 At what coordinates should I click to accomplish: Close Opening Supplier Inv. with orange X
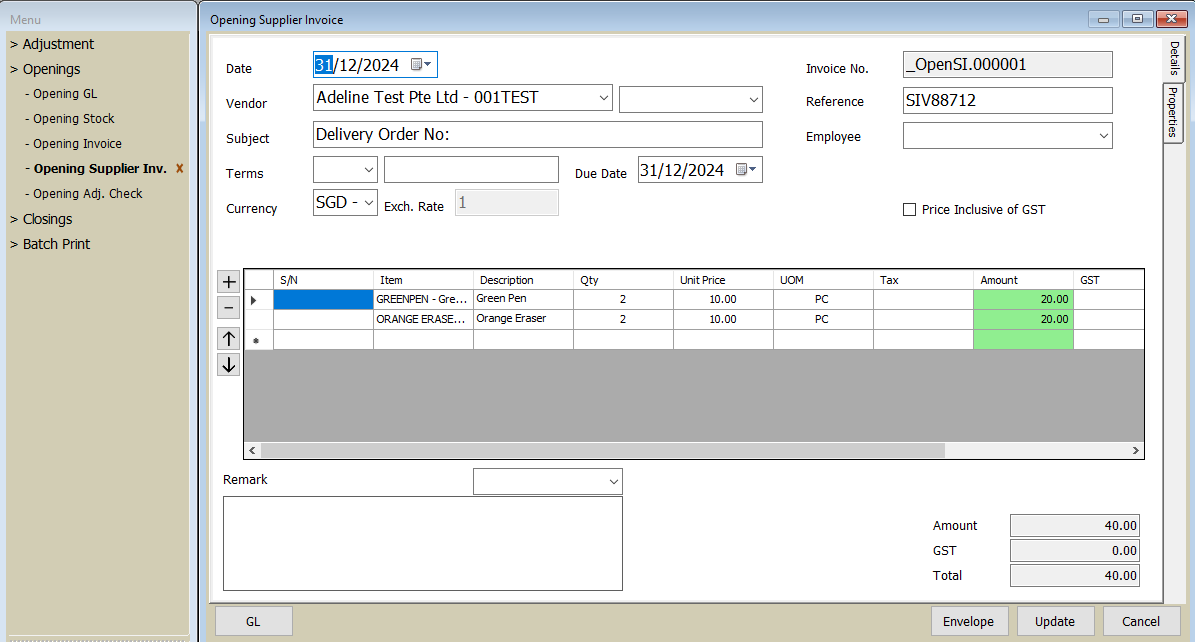pyautogui.click(x=180, y=169)
